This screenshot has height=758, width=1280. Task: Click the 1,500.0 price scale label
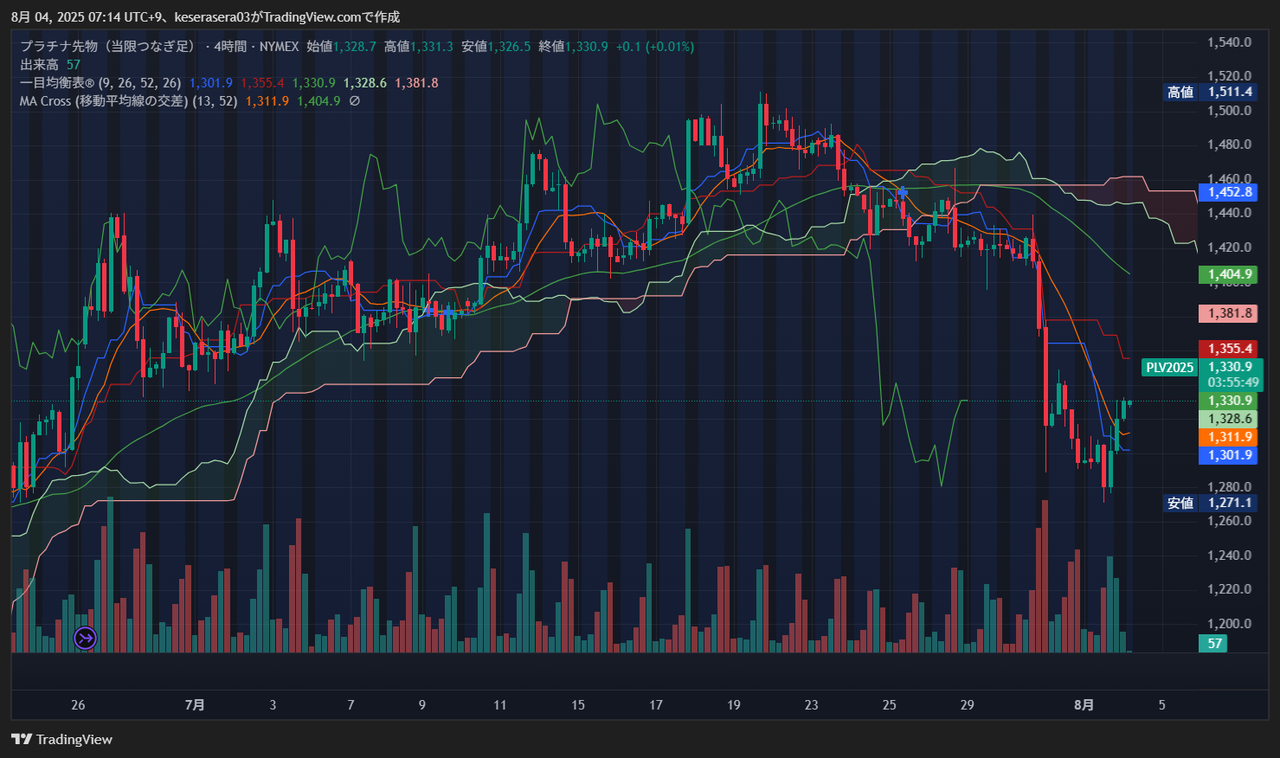coord(1229,110)
